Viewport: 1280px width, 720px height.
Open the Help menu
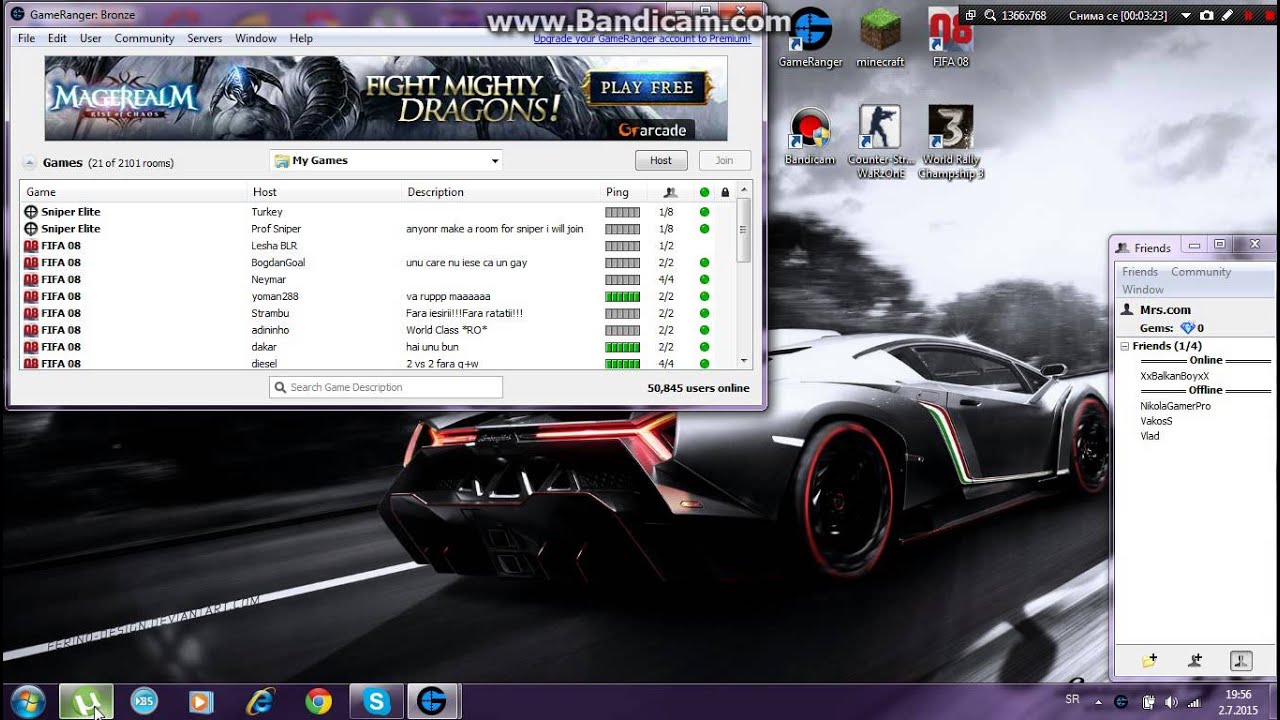point(301,38)
